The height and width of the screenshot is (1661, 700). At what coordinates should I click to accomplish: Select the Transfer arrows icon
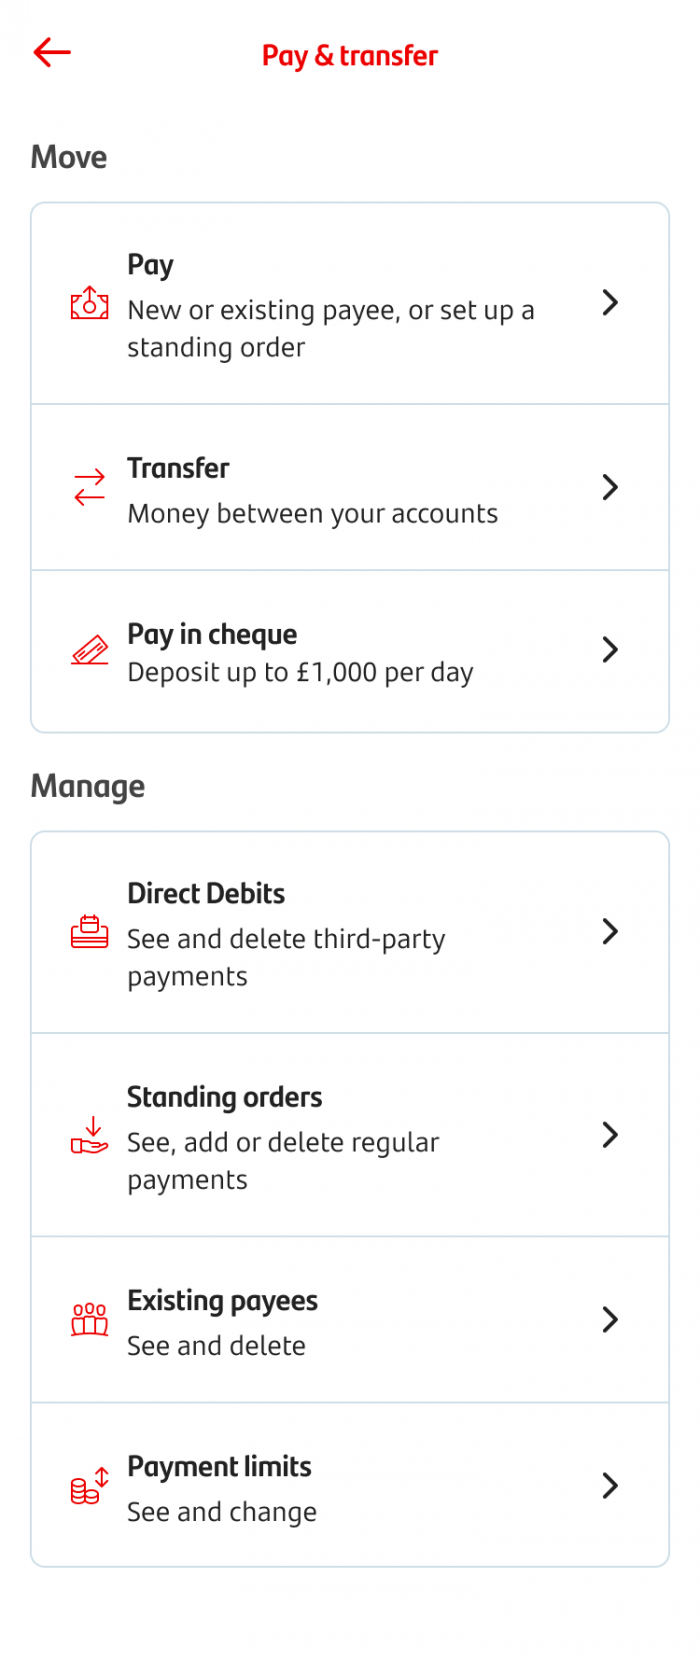[x=89, y=487]
